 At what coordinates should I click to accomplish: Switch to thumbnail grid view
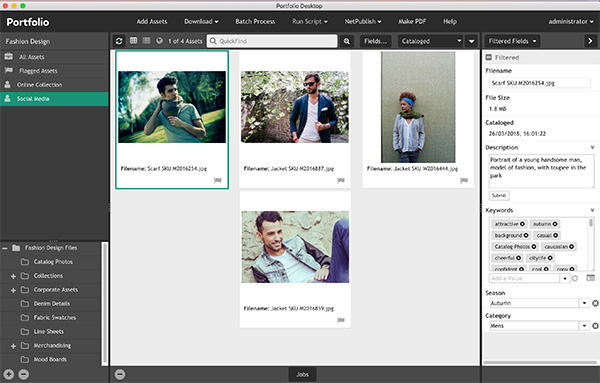click(x=133, y=41)
